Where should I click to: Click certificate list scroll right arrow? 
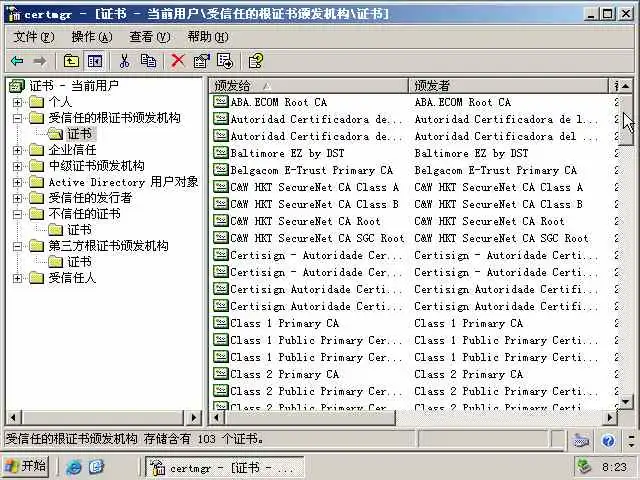(x=610, y=418)
